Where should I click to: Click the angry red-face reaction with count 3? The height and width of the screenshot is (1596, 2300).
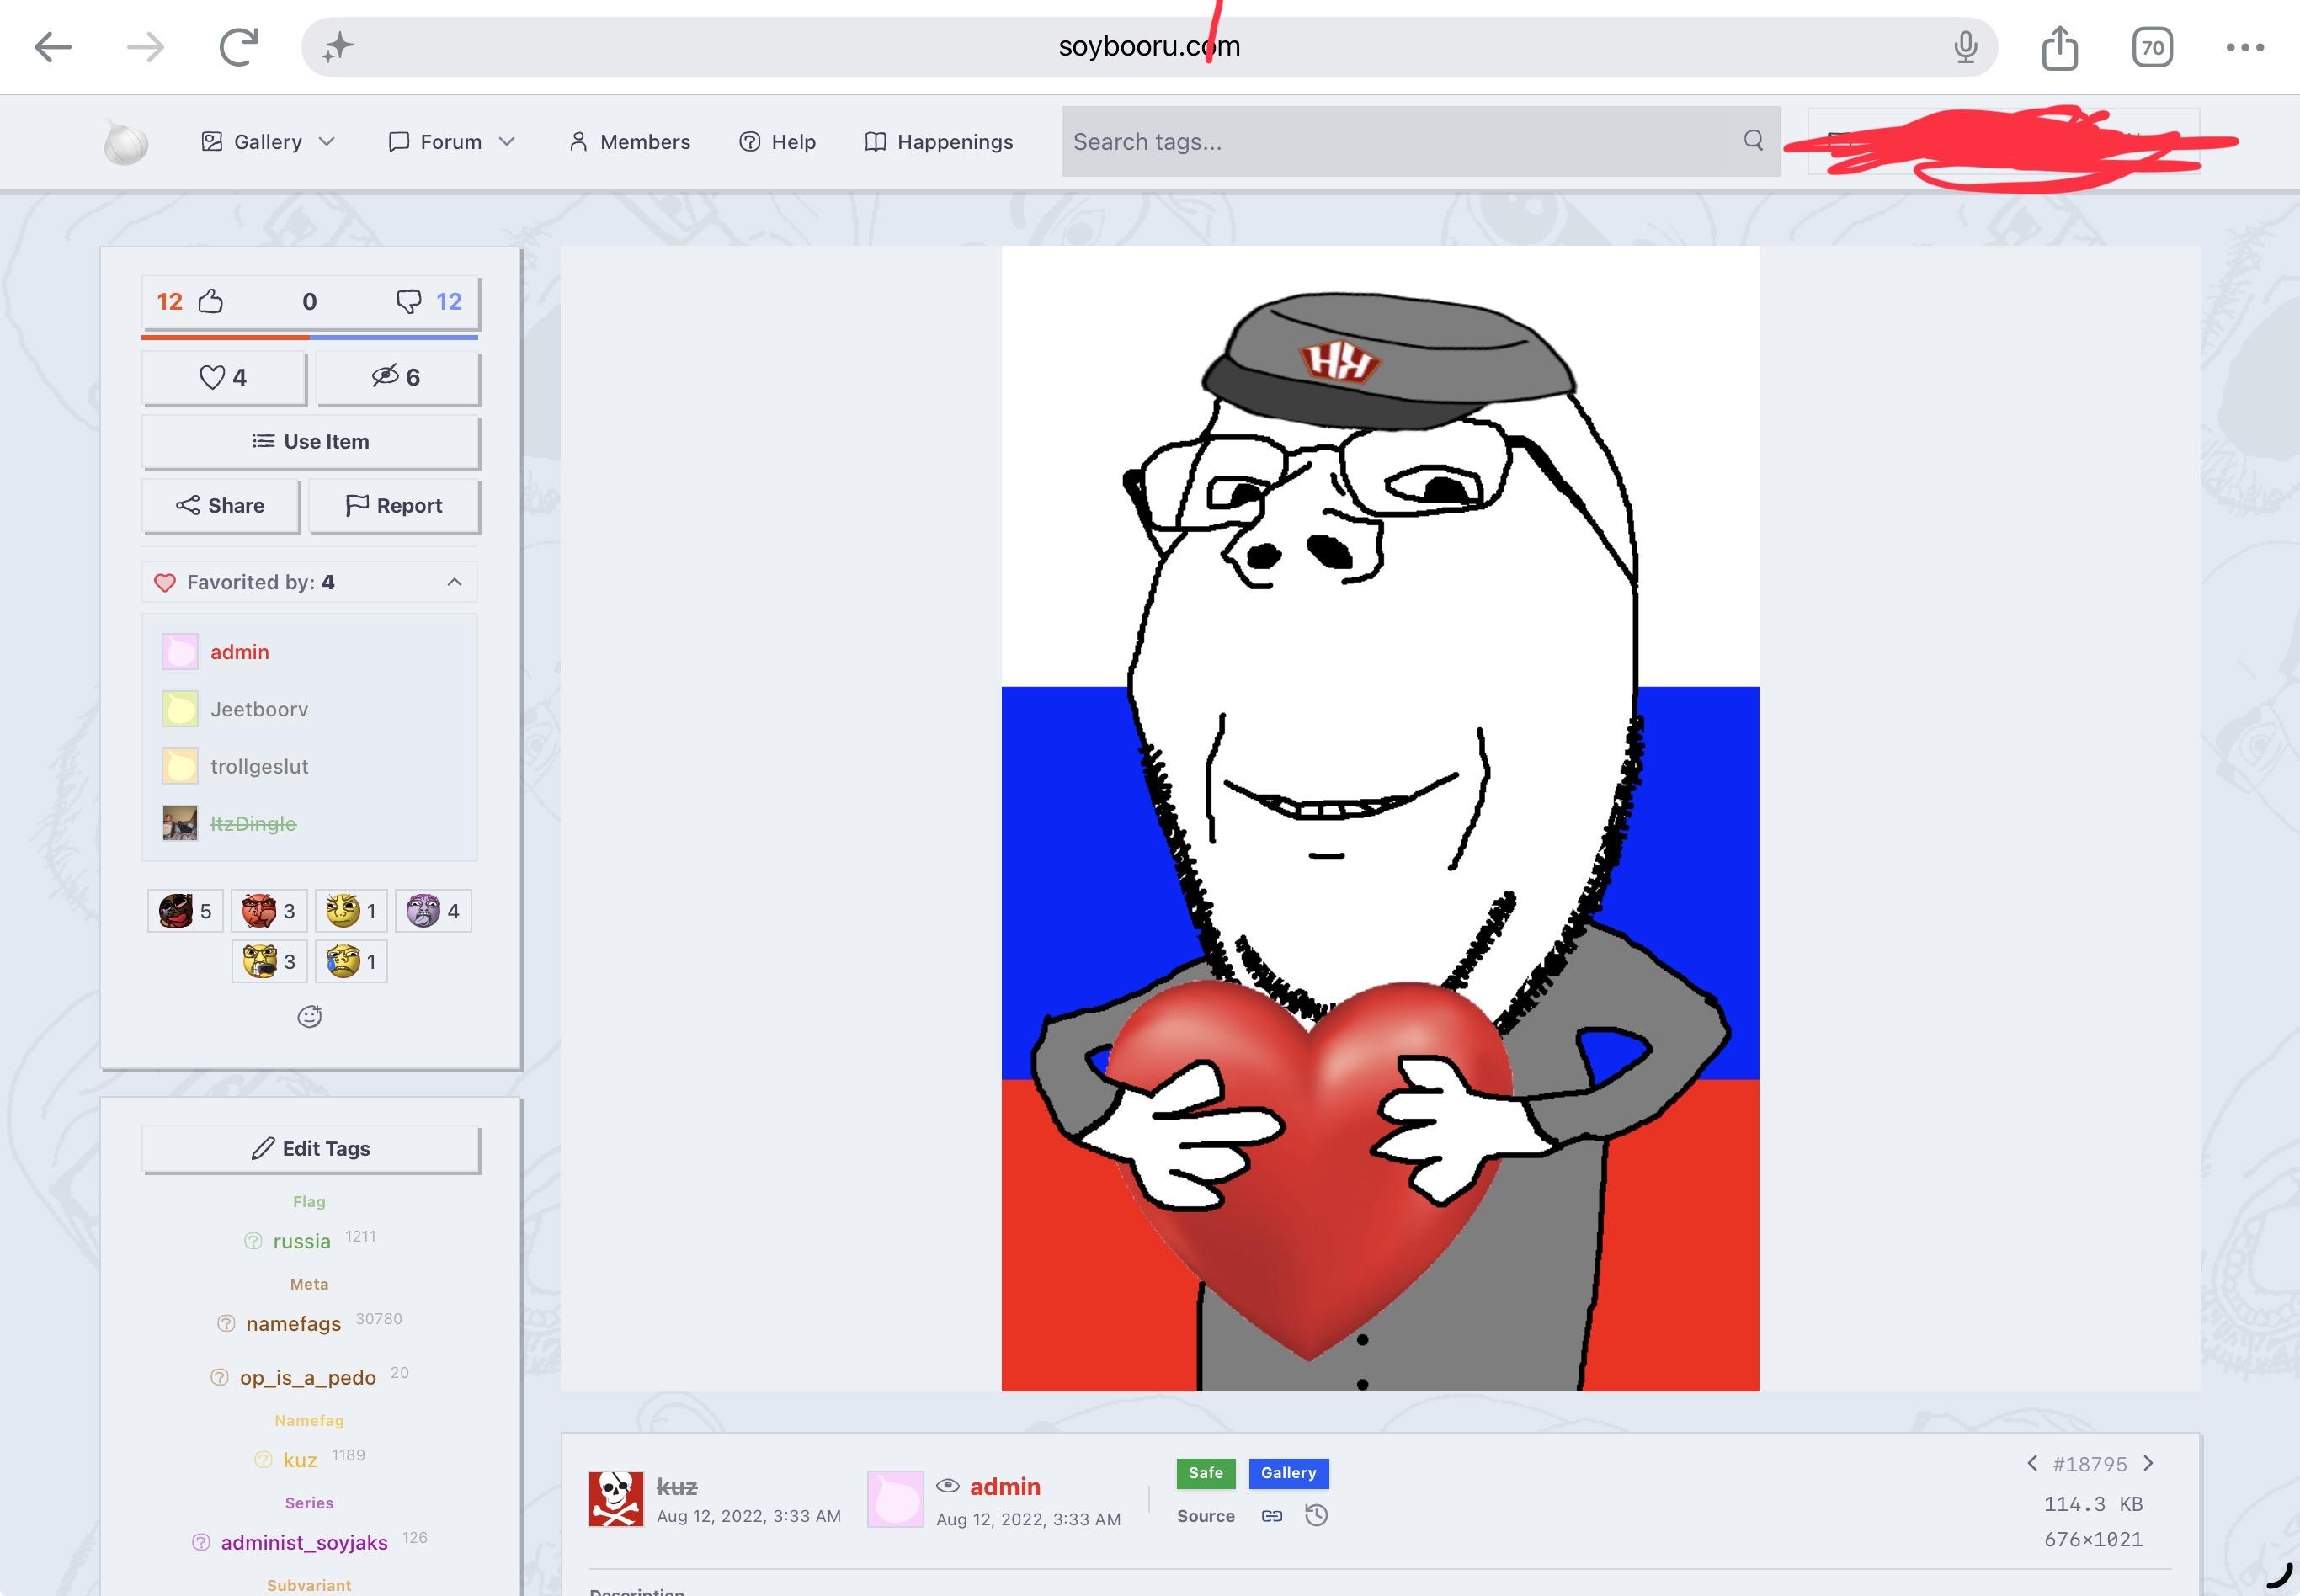[270, 911]
